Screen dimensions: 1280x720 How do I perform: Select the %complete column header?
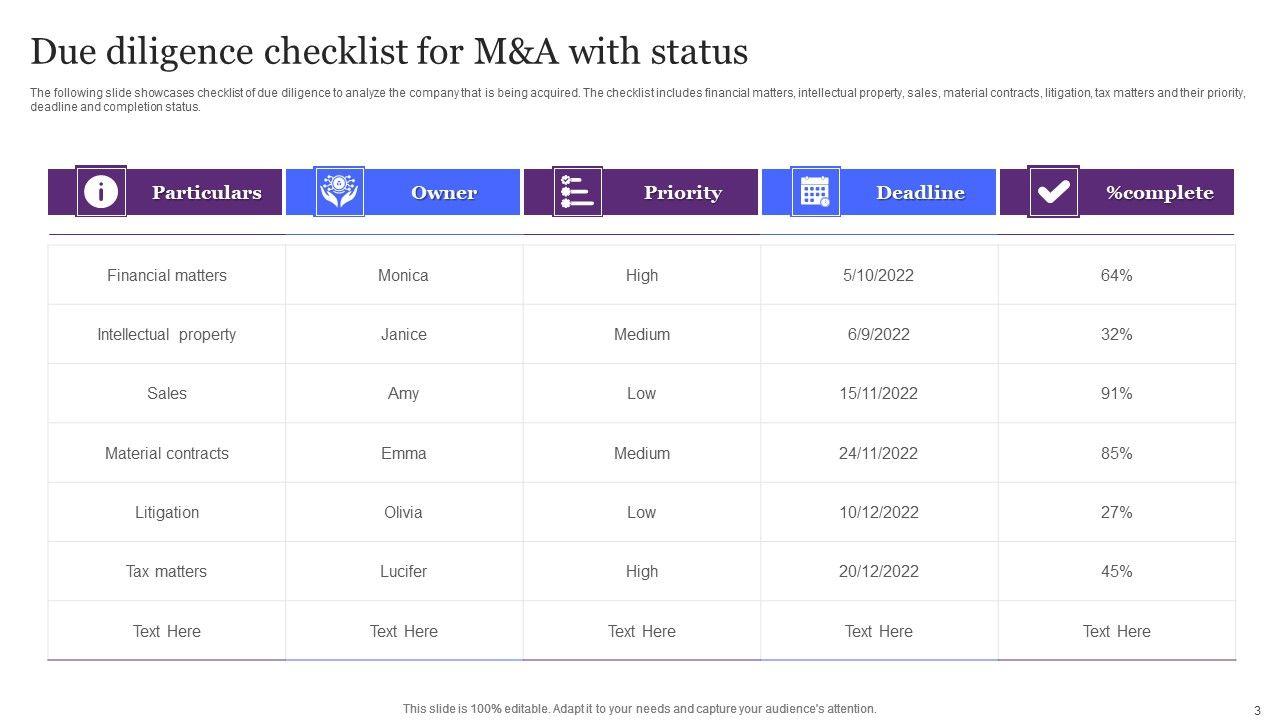[1159, 193]
